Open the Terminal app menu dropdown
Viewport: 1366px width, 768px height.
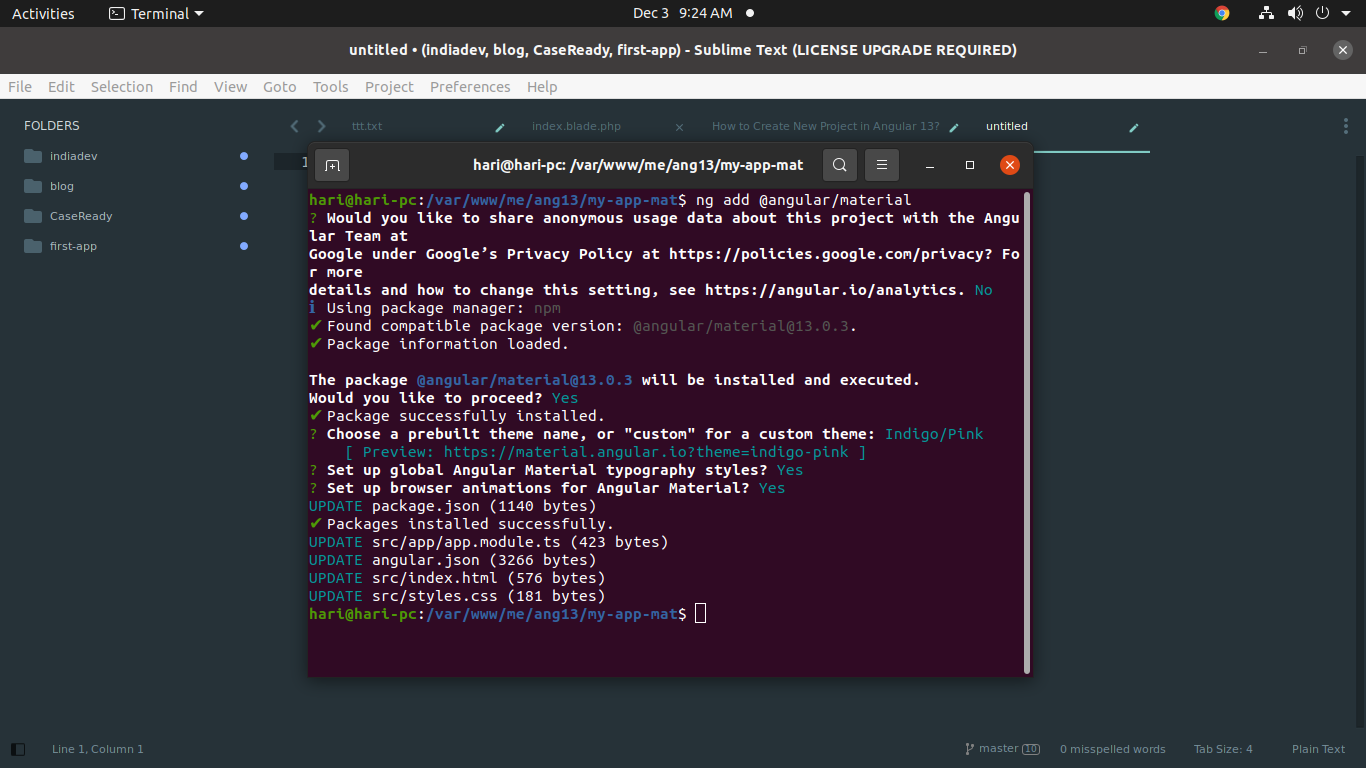(156, 13)
